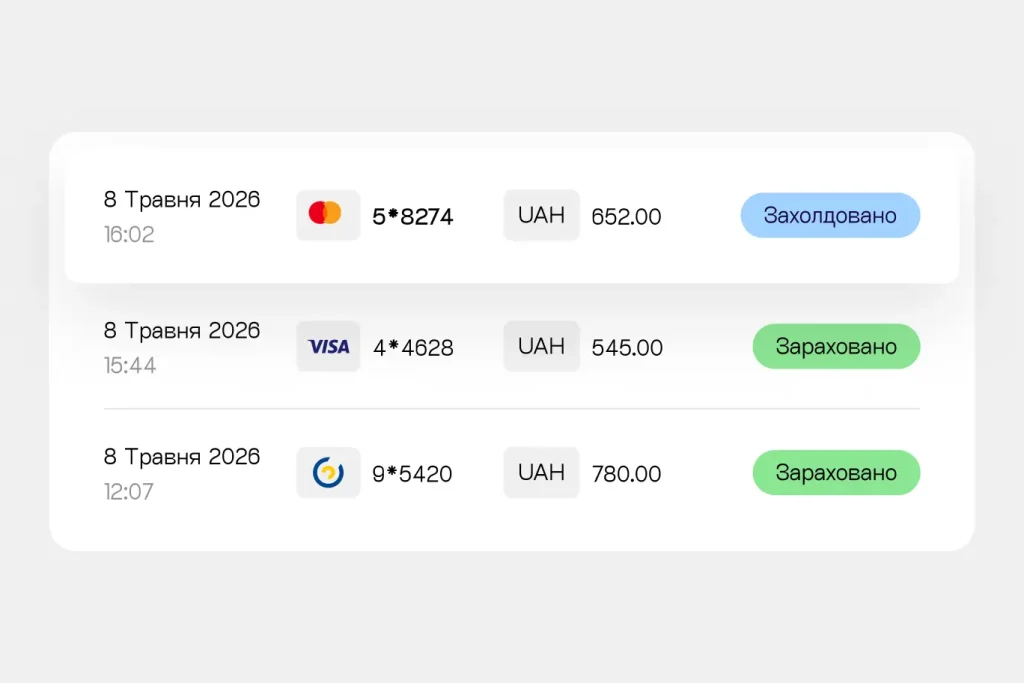Viewport: 1024px width, 683px height.
Task: Click the amount 652.00
Action: pyautogui.click(x=626, y=216)
